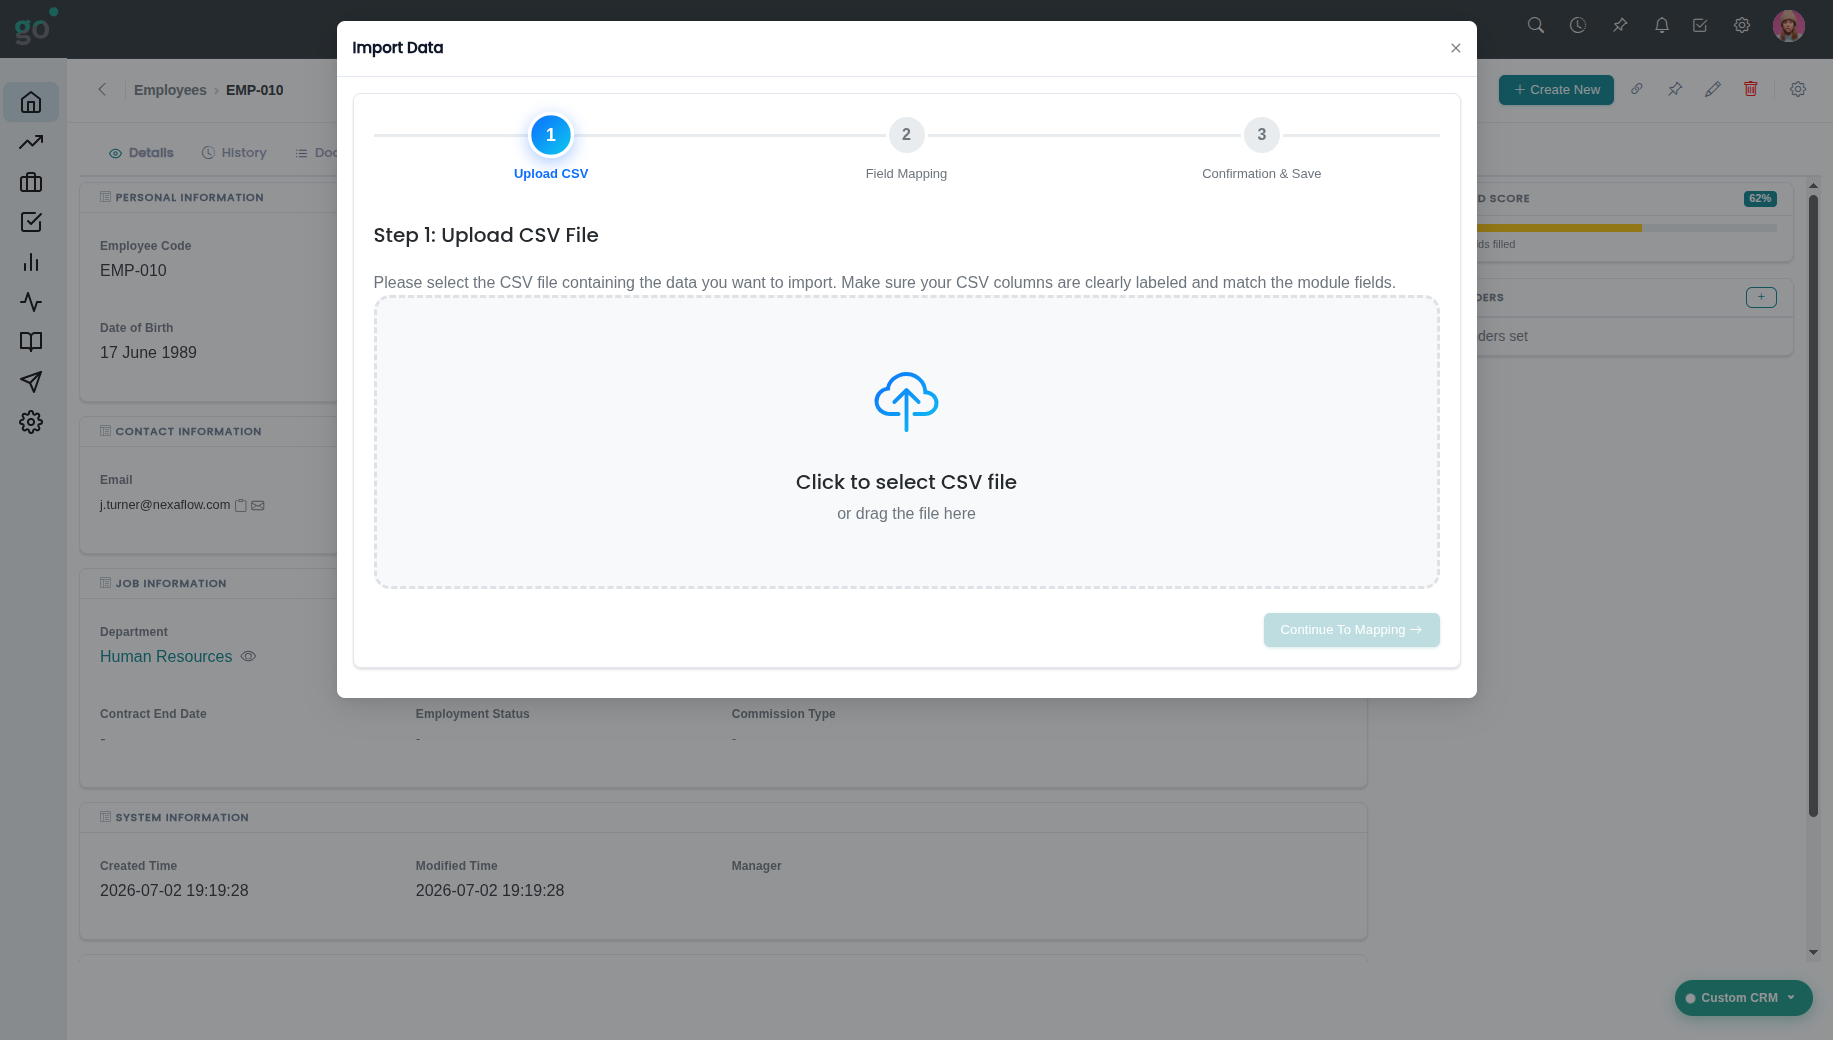Pin the EMP-010 record
This screenshot has height=1040, width=1833.
(x=1675, y=89)
